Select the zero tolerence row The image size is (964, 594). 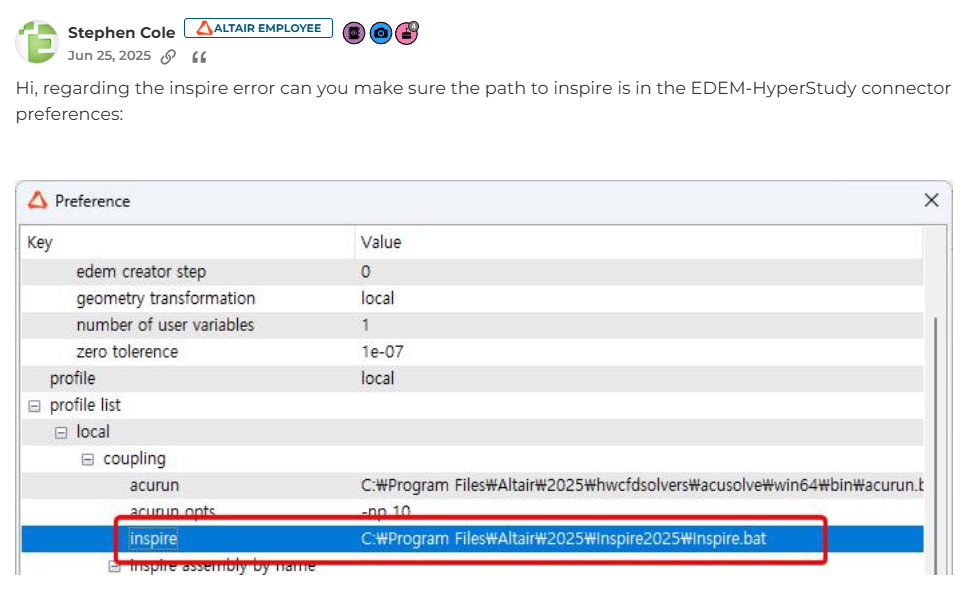point(472,352)
